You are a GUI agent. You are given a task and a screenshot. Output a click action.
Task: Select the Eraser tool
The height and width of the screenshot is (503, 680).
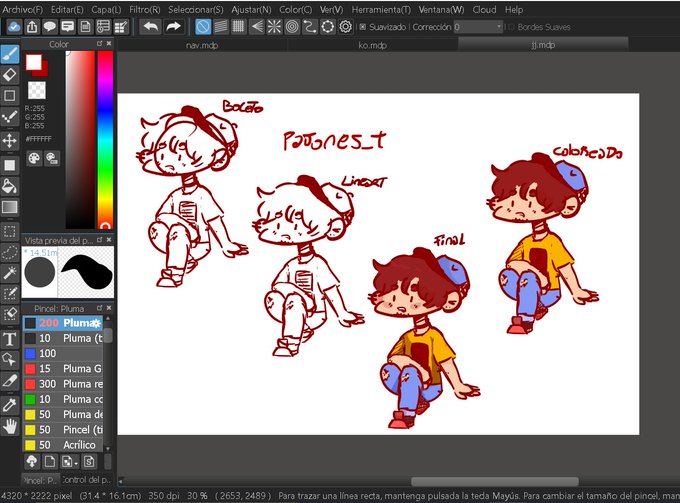(10, 75)
